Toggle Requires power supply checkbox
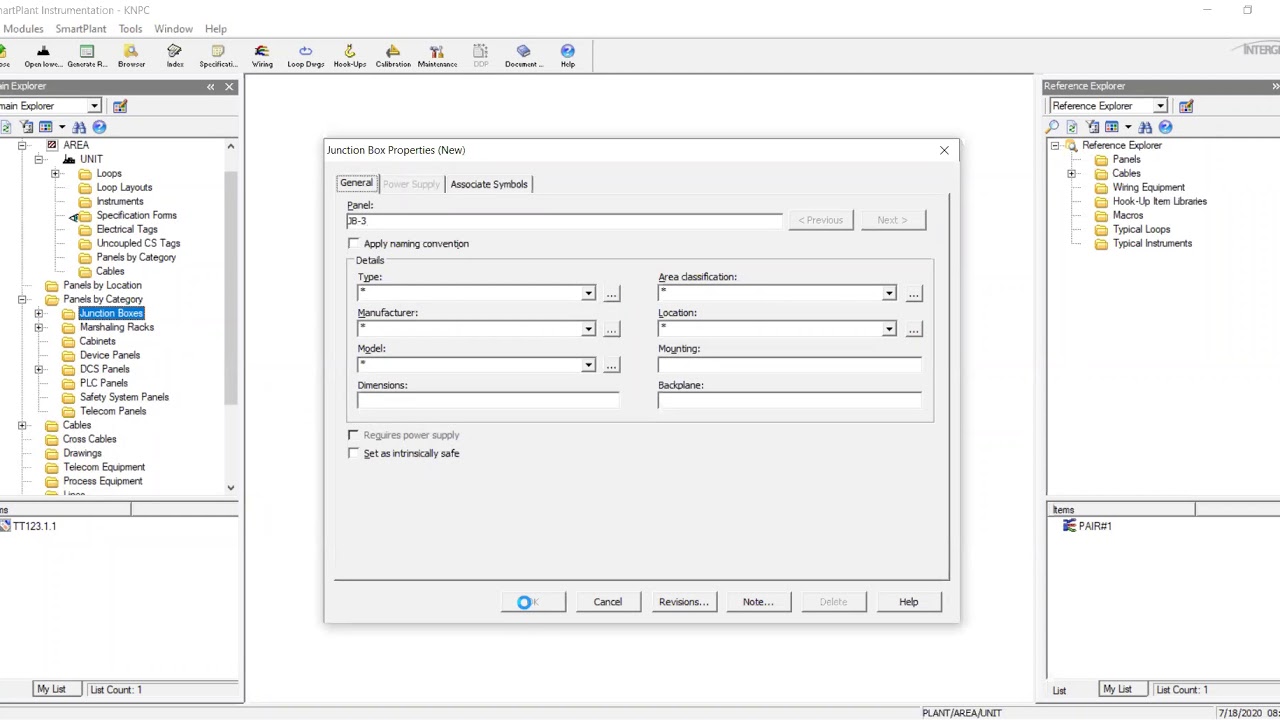The height and width of the screenshot is (720, 1280). coord(353,435)
